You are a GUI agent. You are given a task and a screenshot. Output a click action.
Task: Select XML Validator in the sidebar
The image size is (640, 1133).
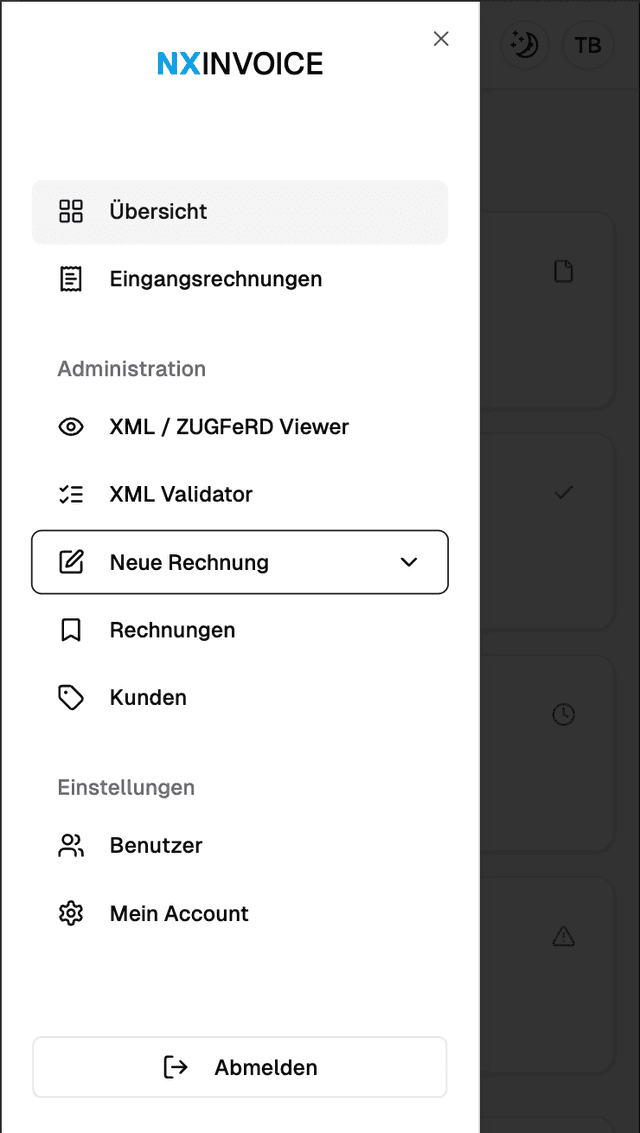coord(240,494)
